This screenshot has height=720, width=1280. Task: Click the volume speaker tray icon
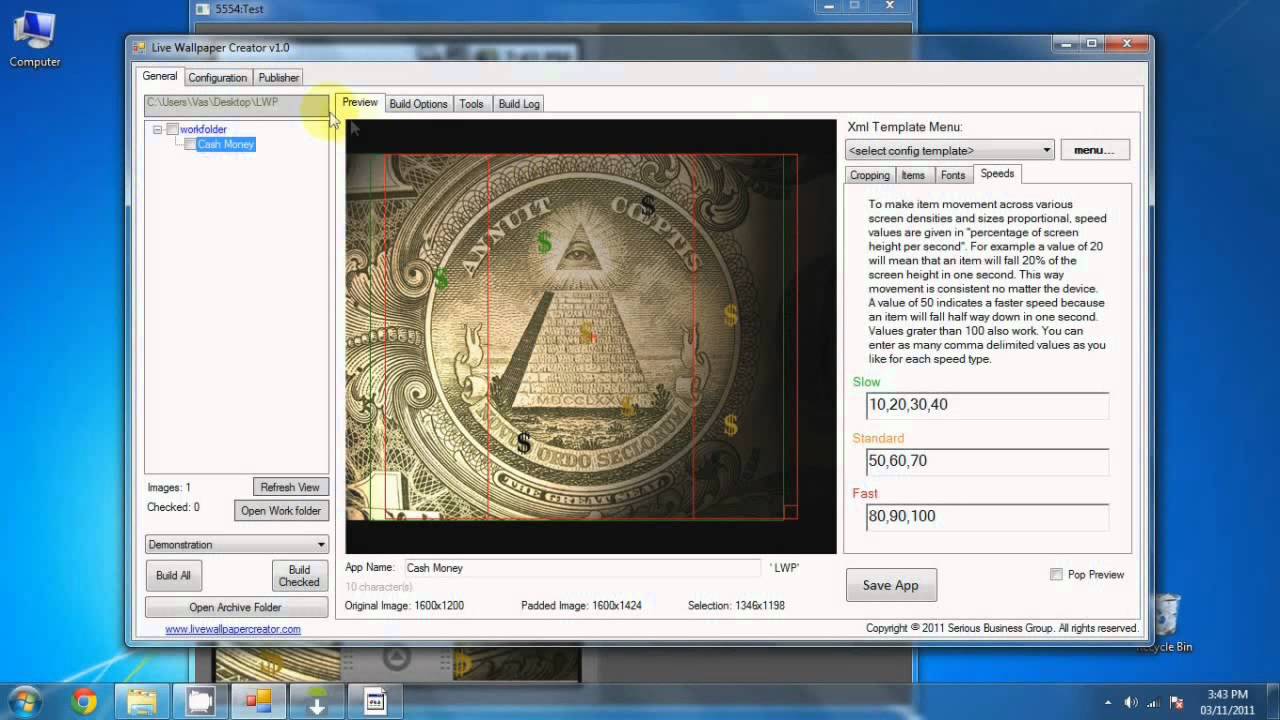pos(1131,702)
